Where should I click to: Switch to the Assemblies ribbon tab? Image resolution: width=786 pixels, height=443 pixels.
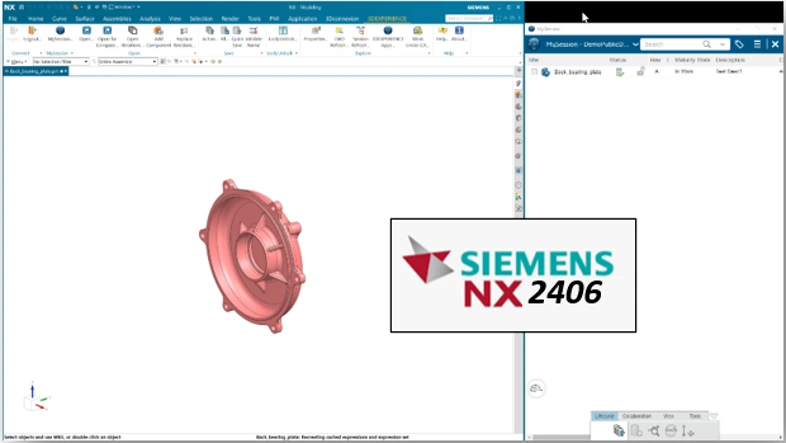[x=117, y=19]
